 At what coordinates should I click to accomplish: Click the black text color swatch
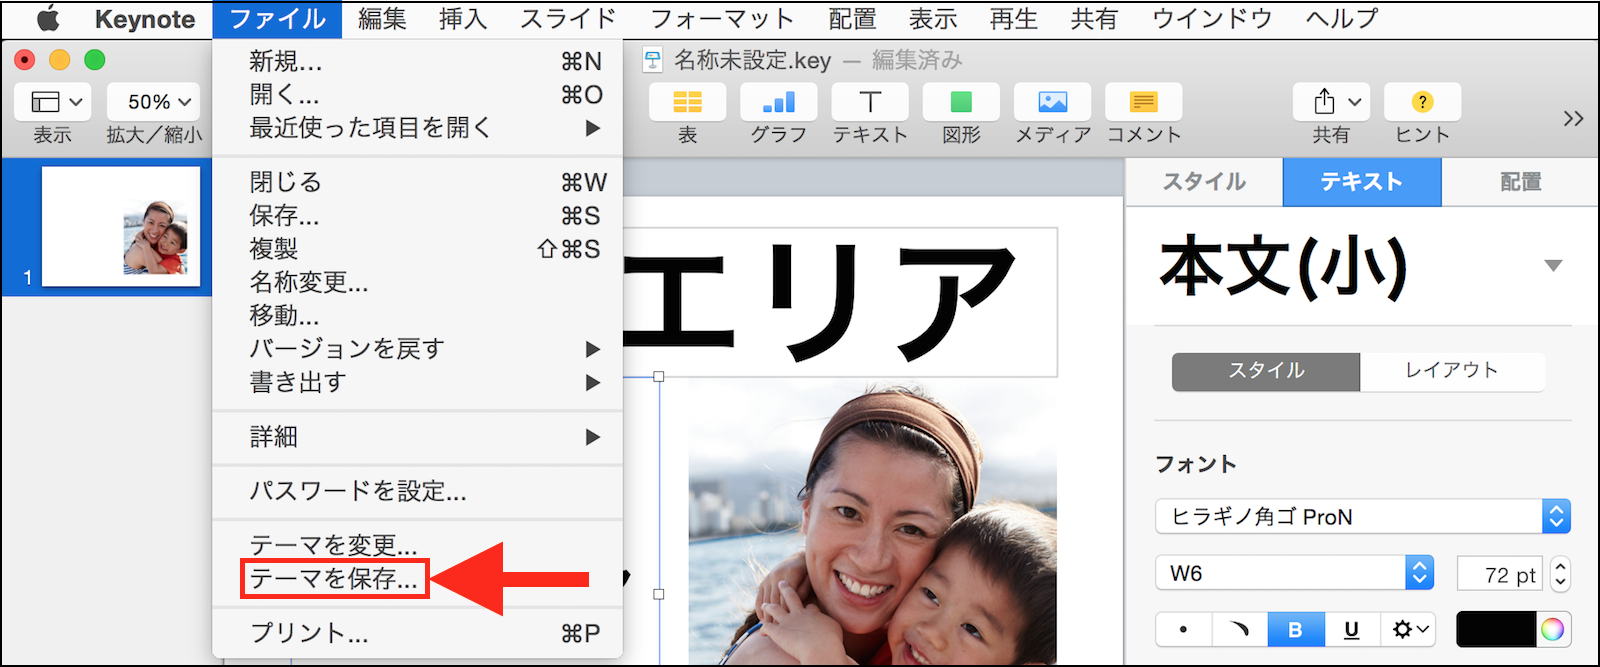coord(1495,629)
